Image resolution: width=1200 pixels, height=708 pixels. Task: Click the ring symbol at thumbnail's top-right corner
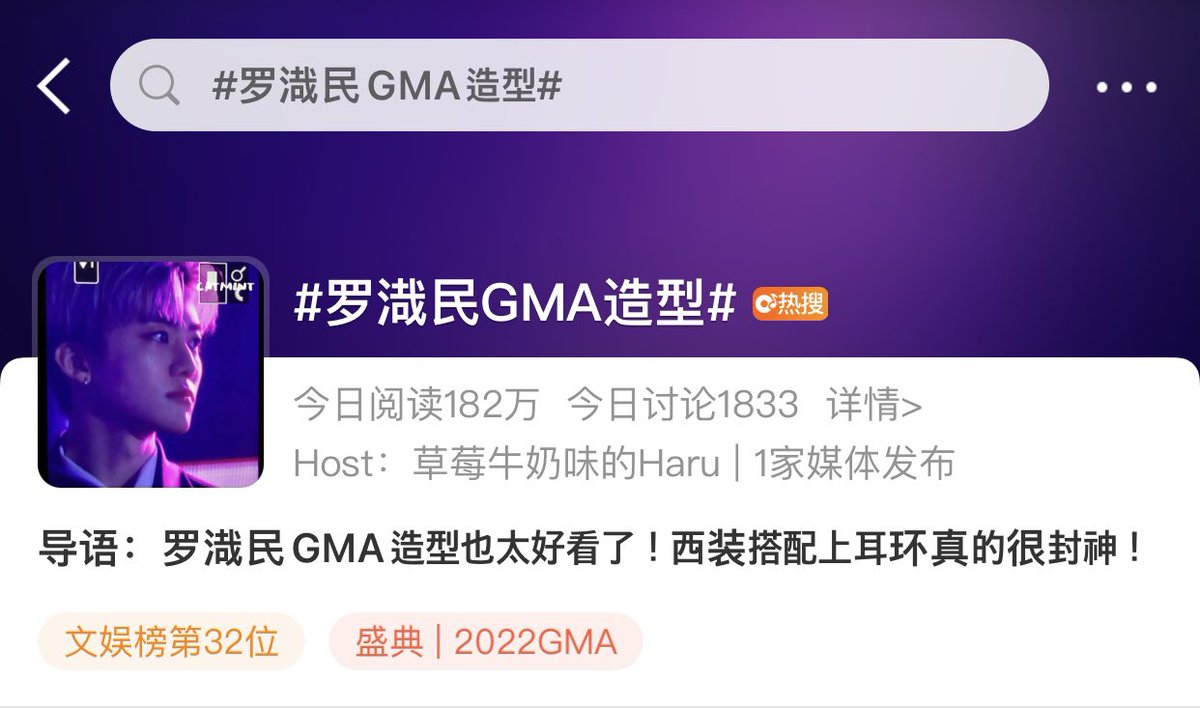(x=240, y=272)
